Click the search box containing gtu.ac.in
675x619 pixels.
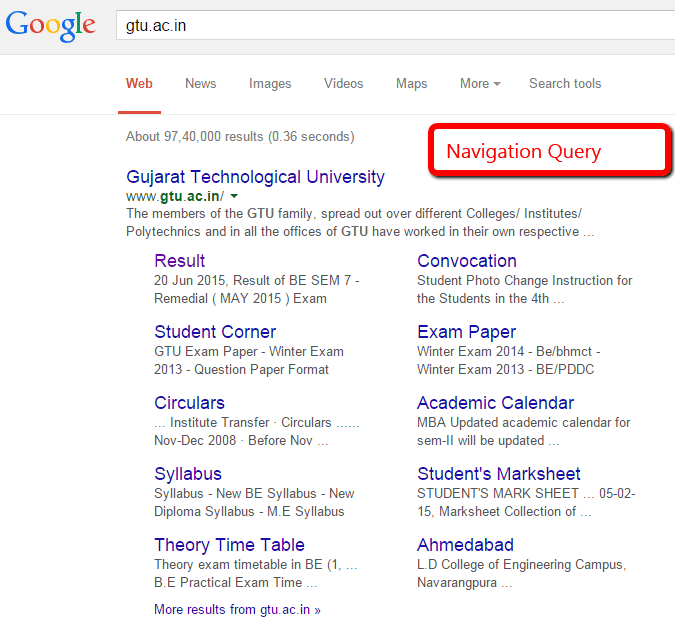point(395,25)
